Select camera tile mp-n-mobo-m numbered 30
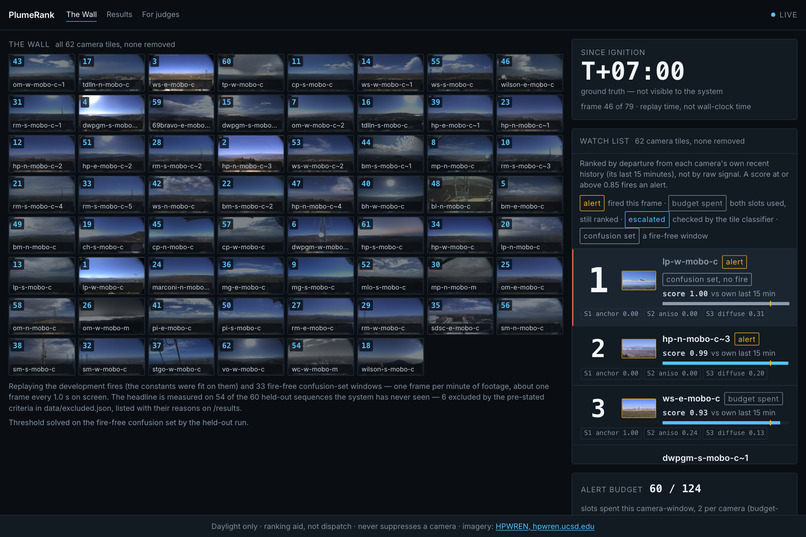Screen dimensions: 806x537 [460, 275]
